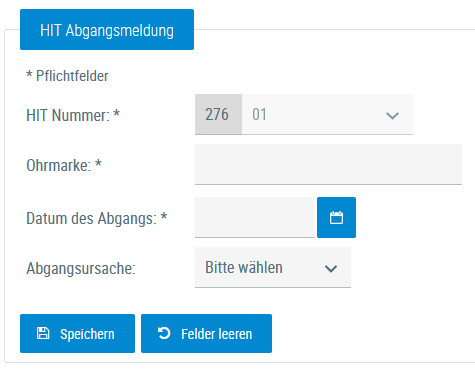Image resolution: width=475 pixels, height=371 pixels.
Task: Focus the Ohrmarke input field
Action: 328,164
